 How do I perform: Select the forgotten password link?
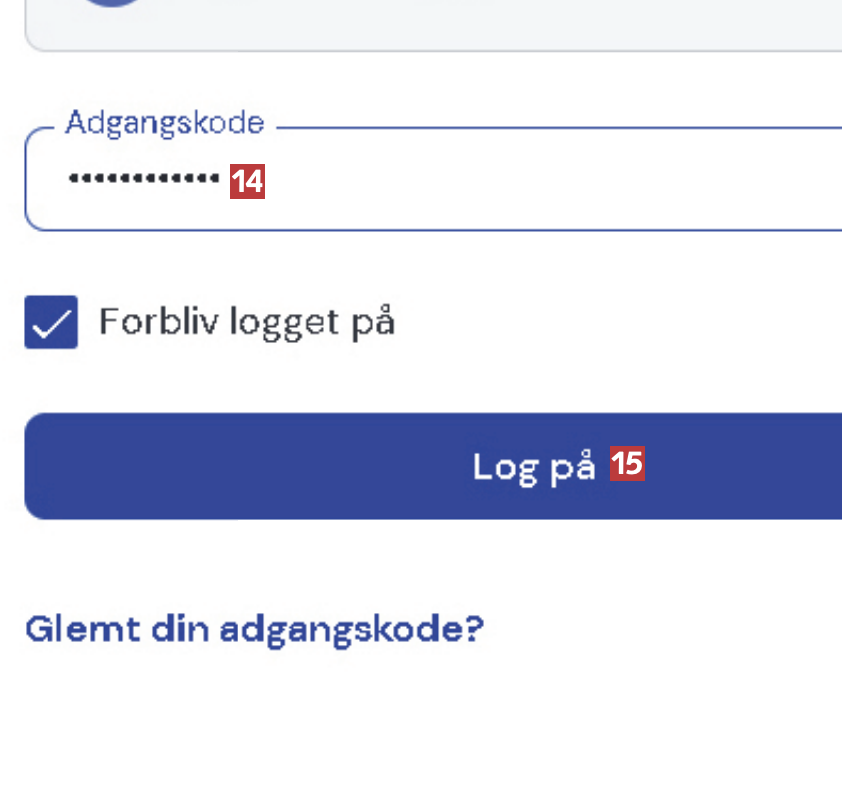pos(254,629)
